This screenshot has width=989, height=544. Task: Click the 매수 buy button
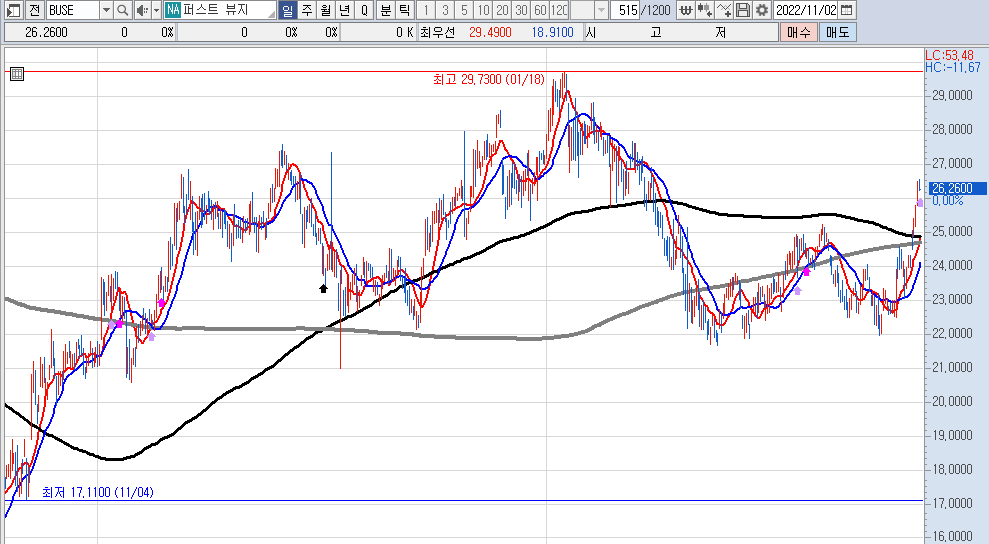tap(799, 32)
